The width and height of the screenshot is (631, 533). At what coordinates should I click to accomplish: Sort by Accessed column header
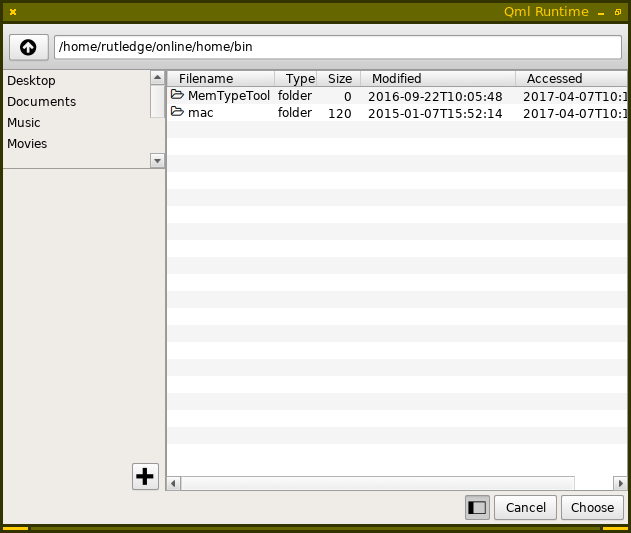pyautogui.click(x=554, y=78)
